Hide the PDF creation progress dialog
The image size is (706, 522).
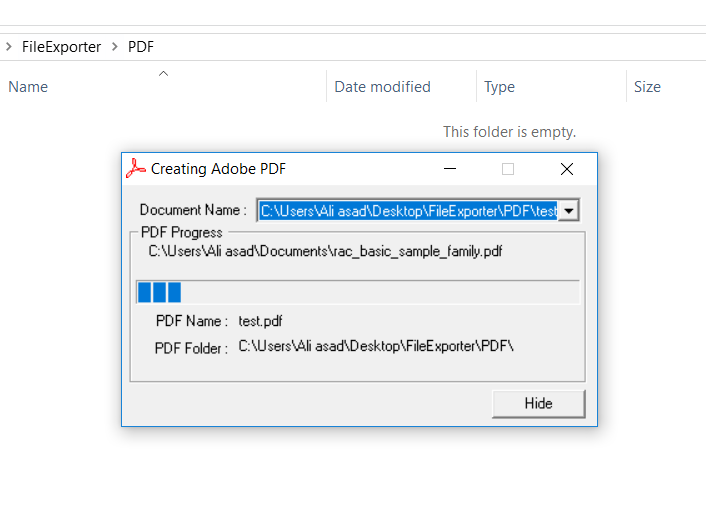point(539,404)
